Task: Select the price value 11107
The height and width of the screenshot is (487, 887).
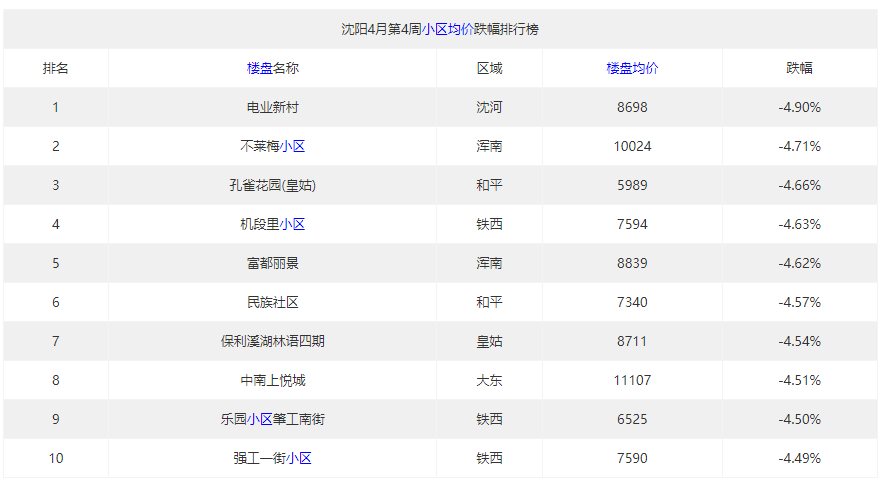Action: tap(632, 380)
